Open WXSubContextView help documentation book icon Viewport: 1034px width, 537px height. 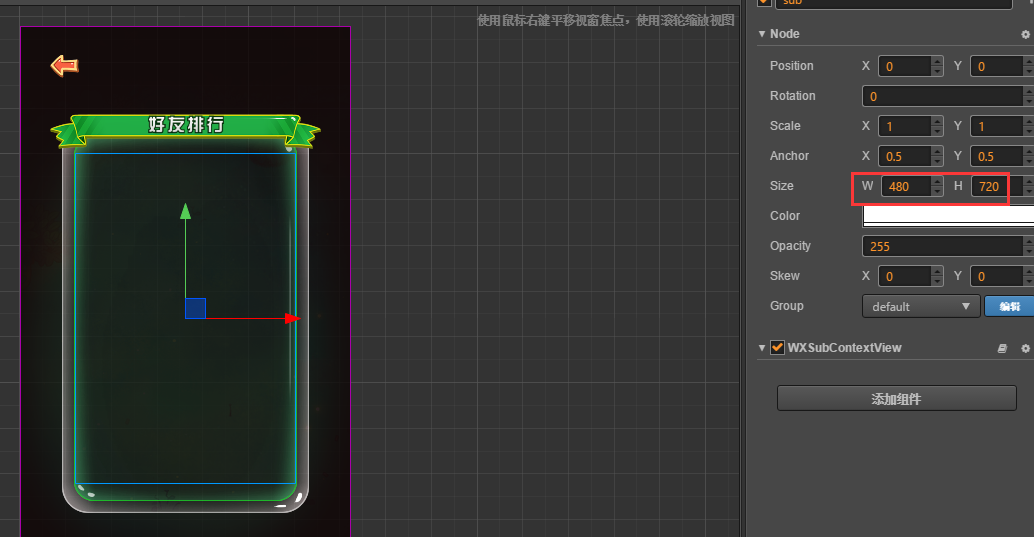pyautogui.click(x=1002, y=348)
